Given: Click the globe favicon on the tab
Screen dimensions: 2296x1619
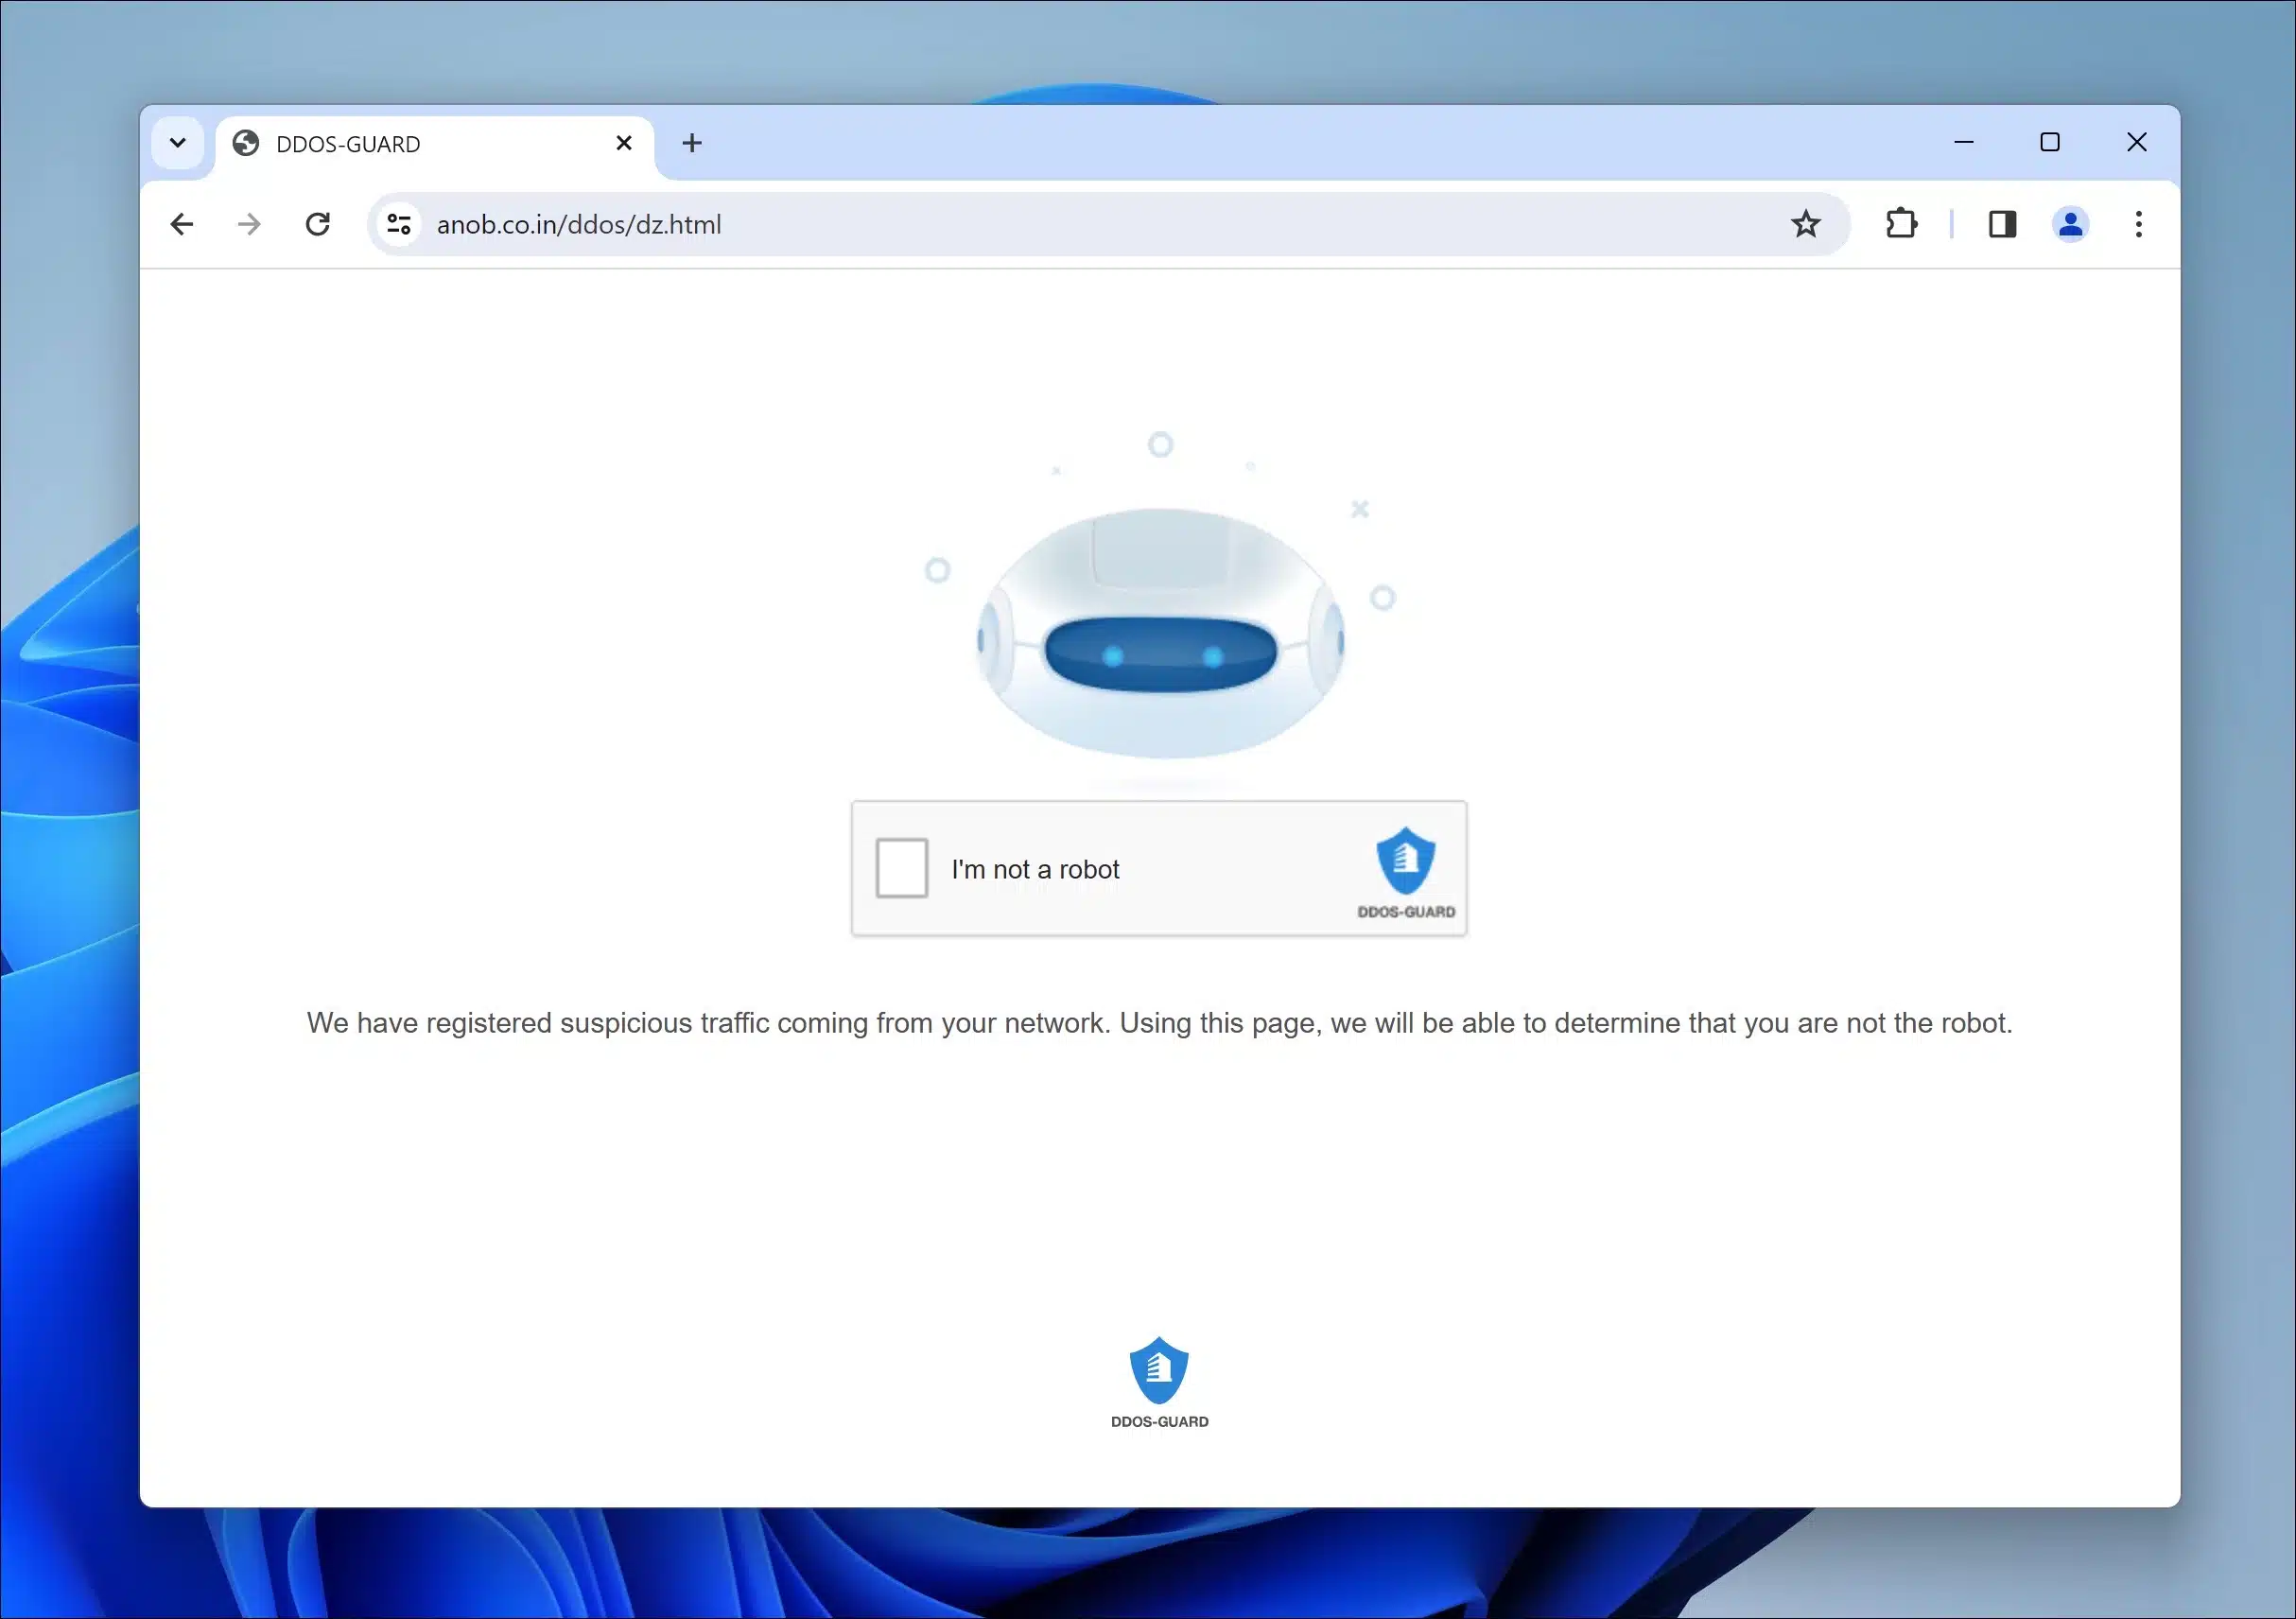Looking at the screenshot, I should [246, 143].
